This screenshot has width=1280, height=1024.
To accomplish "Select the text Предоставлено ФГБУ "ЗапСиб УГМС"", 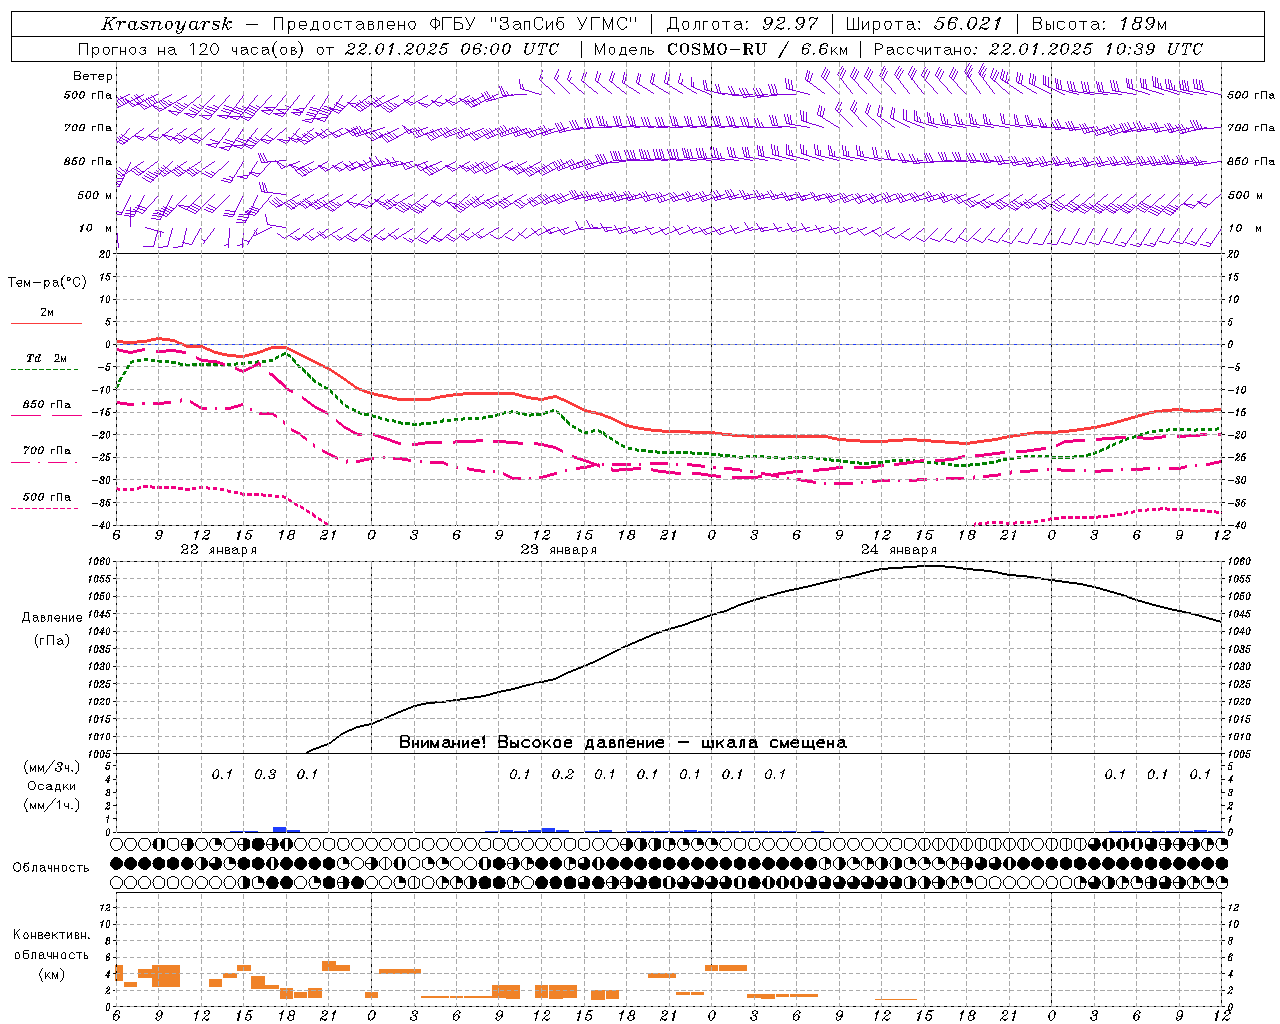I will point(455,24).
